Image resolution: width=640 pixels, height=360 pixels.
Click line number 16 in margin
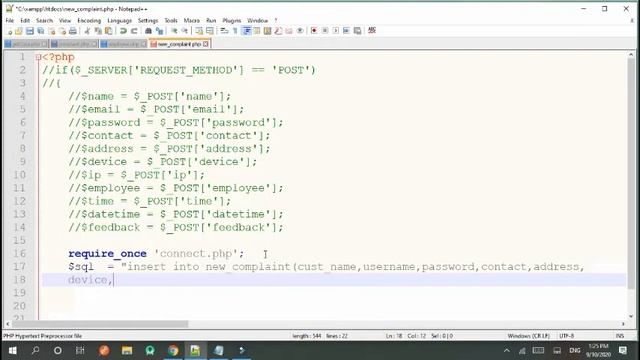[19, 253]
